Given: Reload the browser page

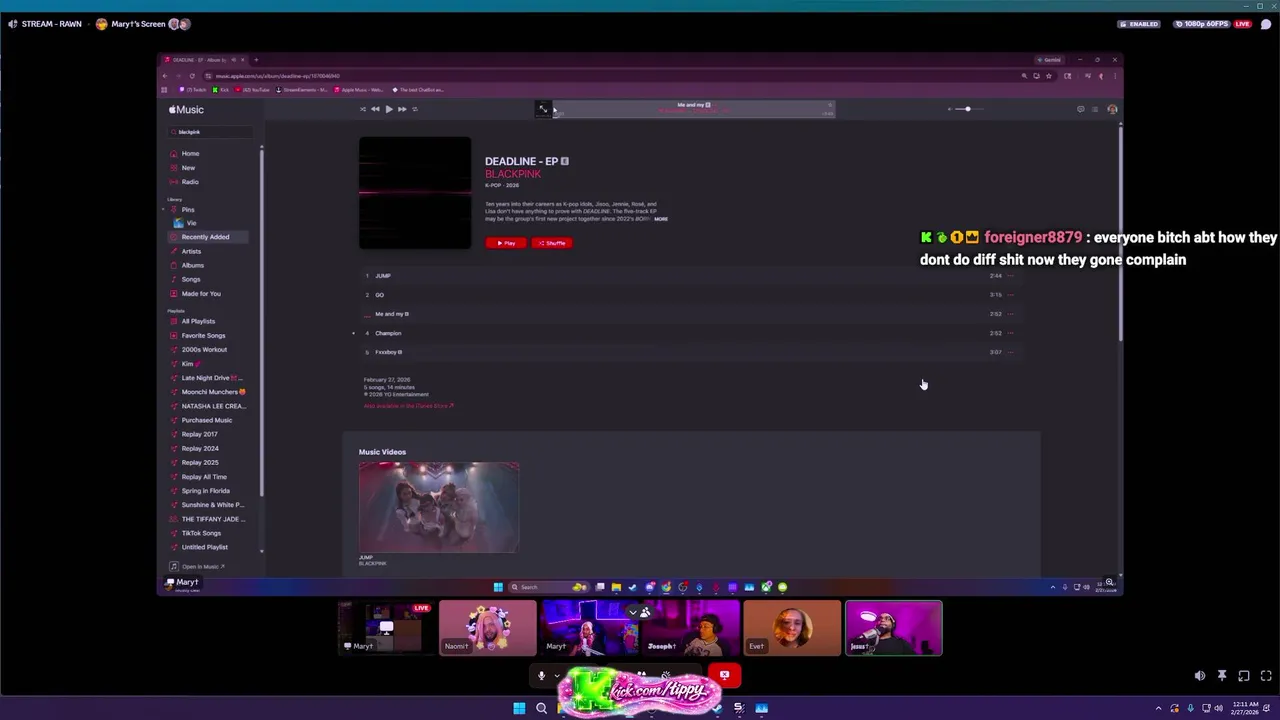Looking at the screenshot, I should (192, 76).
